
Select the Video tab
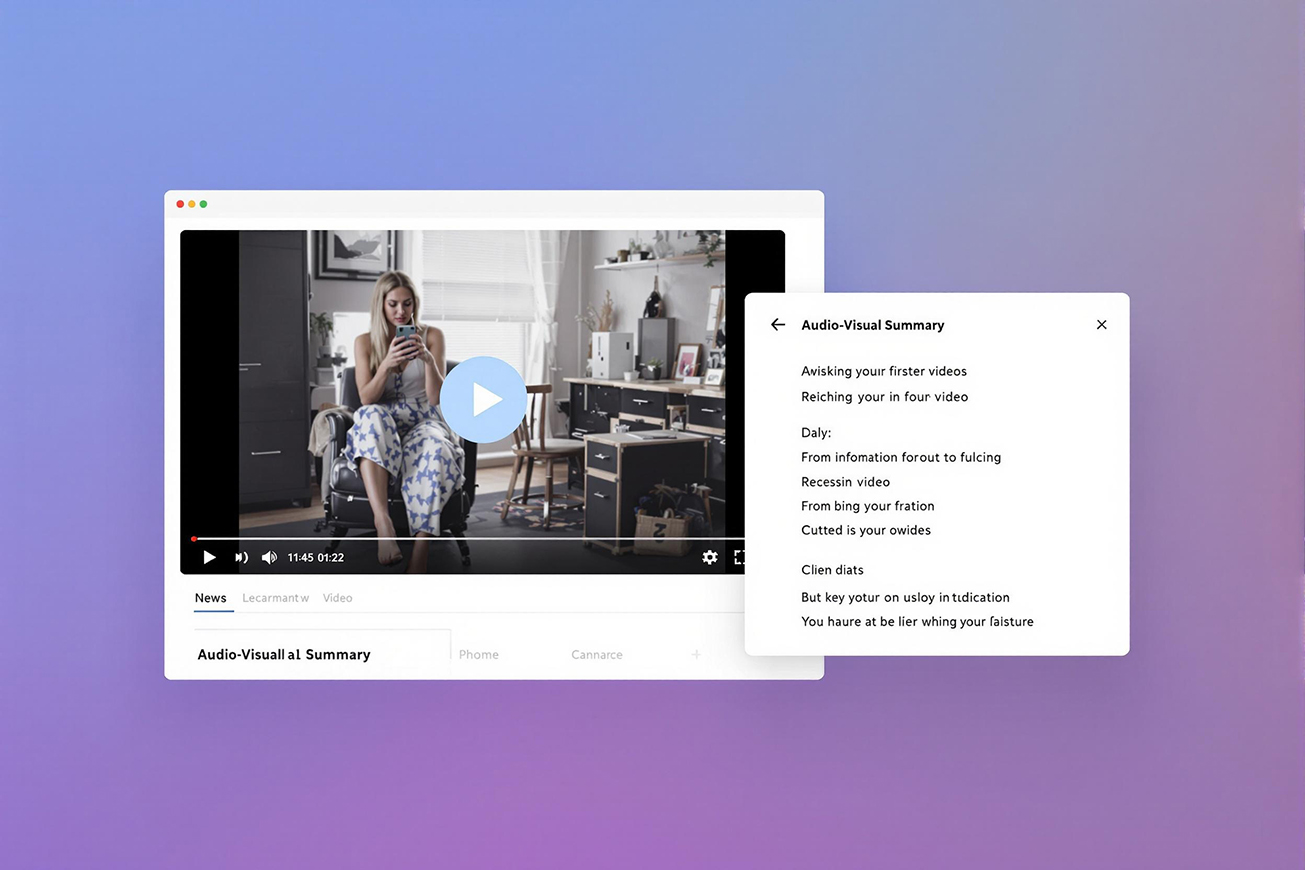(337, 598)
